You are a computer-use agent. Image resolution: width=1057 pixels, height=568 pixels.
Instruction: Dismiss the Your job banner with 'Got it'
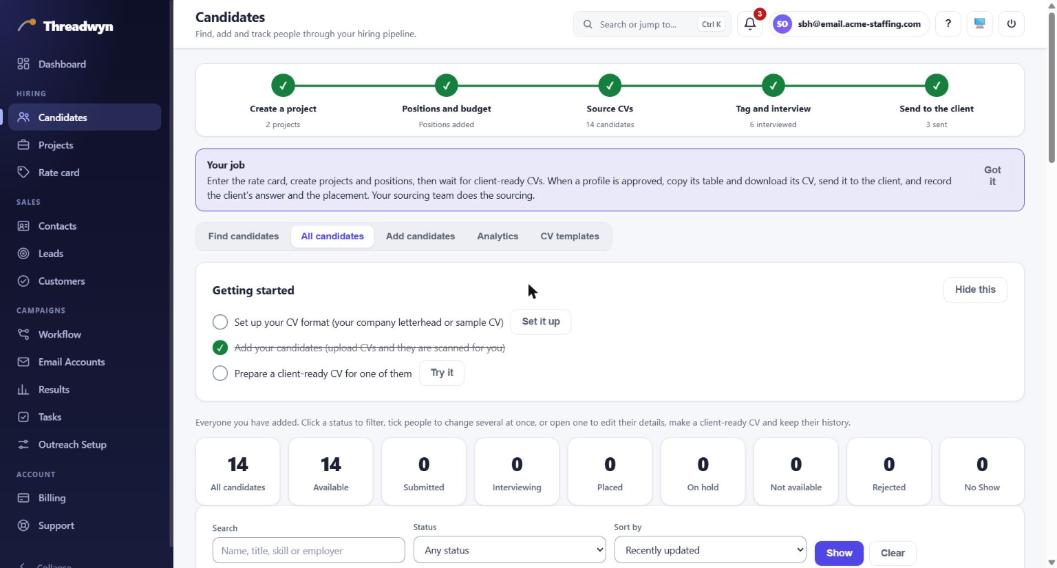(992, 175)
